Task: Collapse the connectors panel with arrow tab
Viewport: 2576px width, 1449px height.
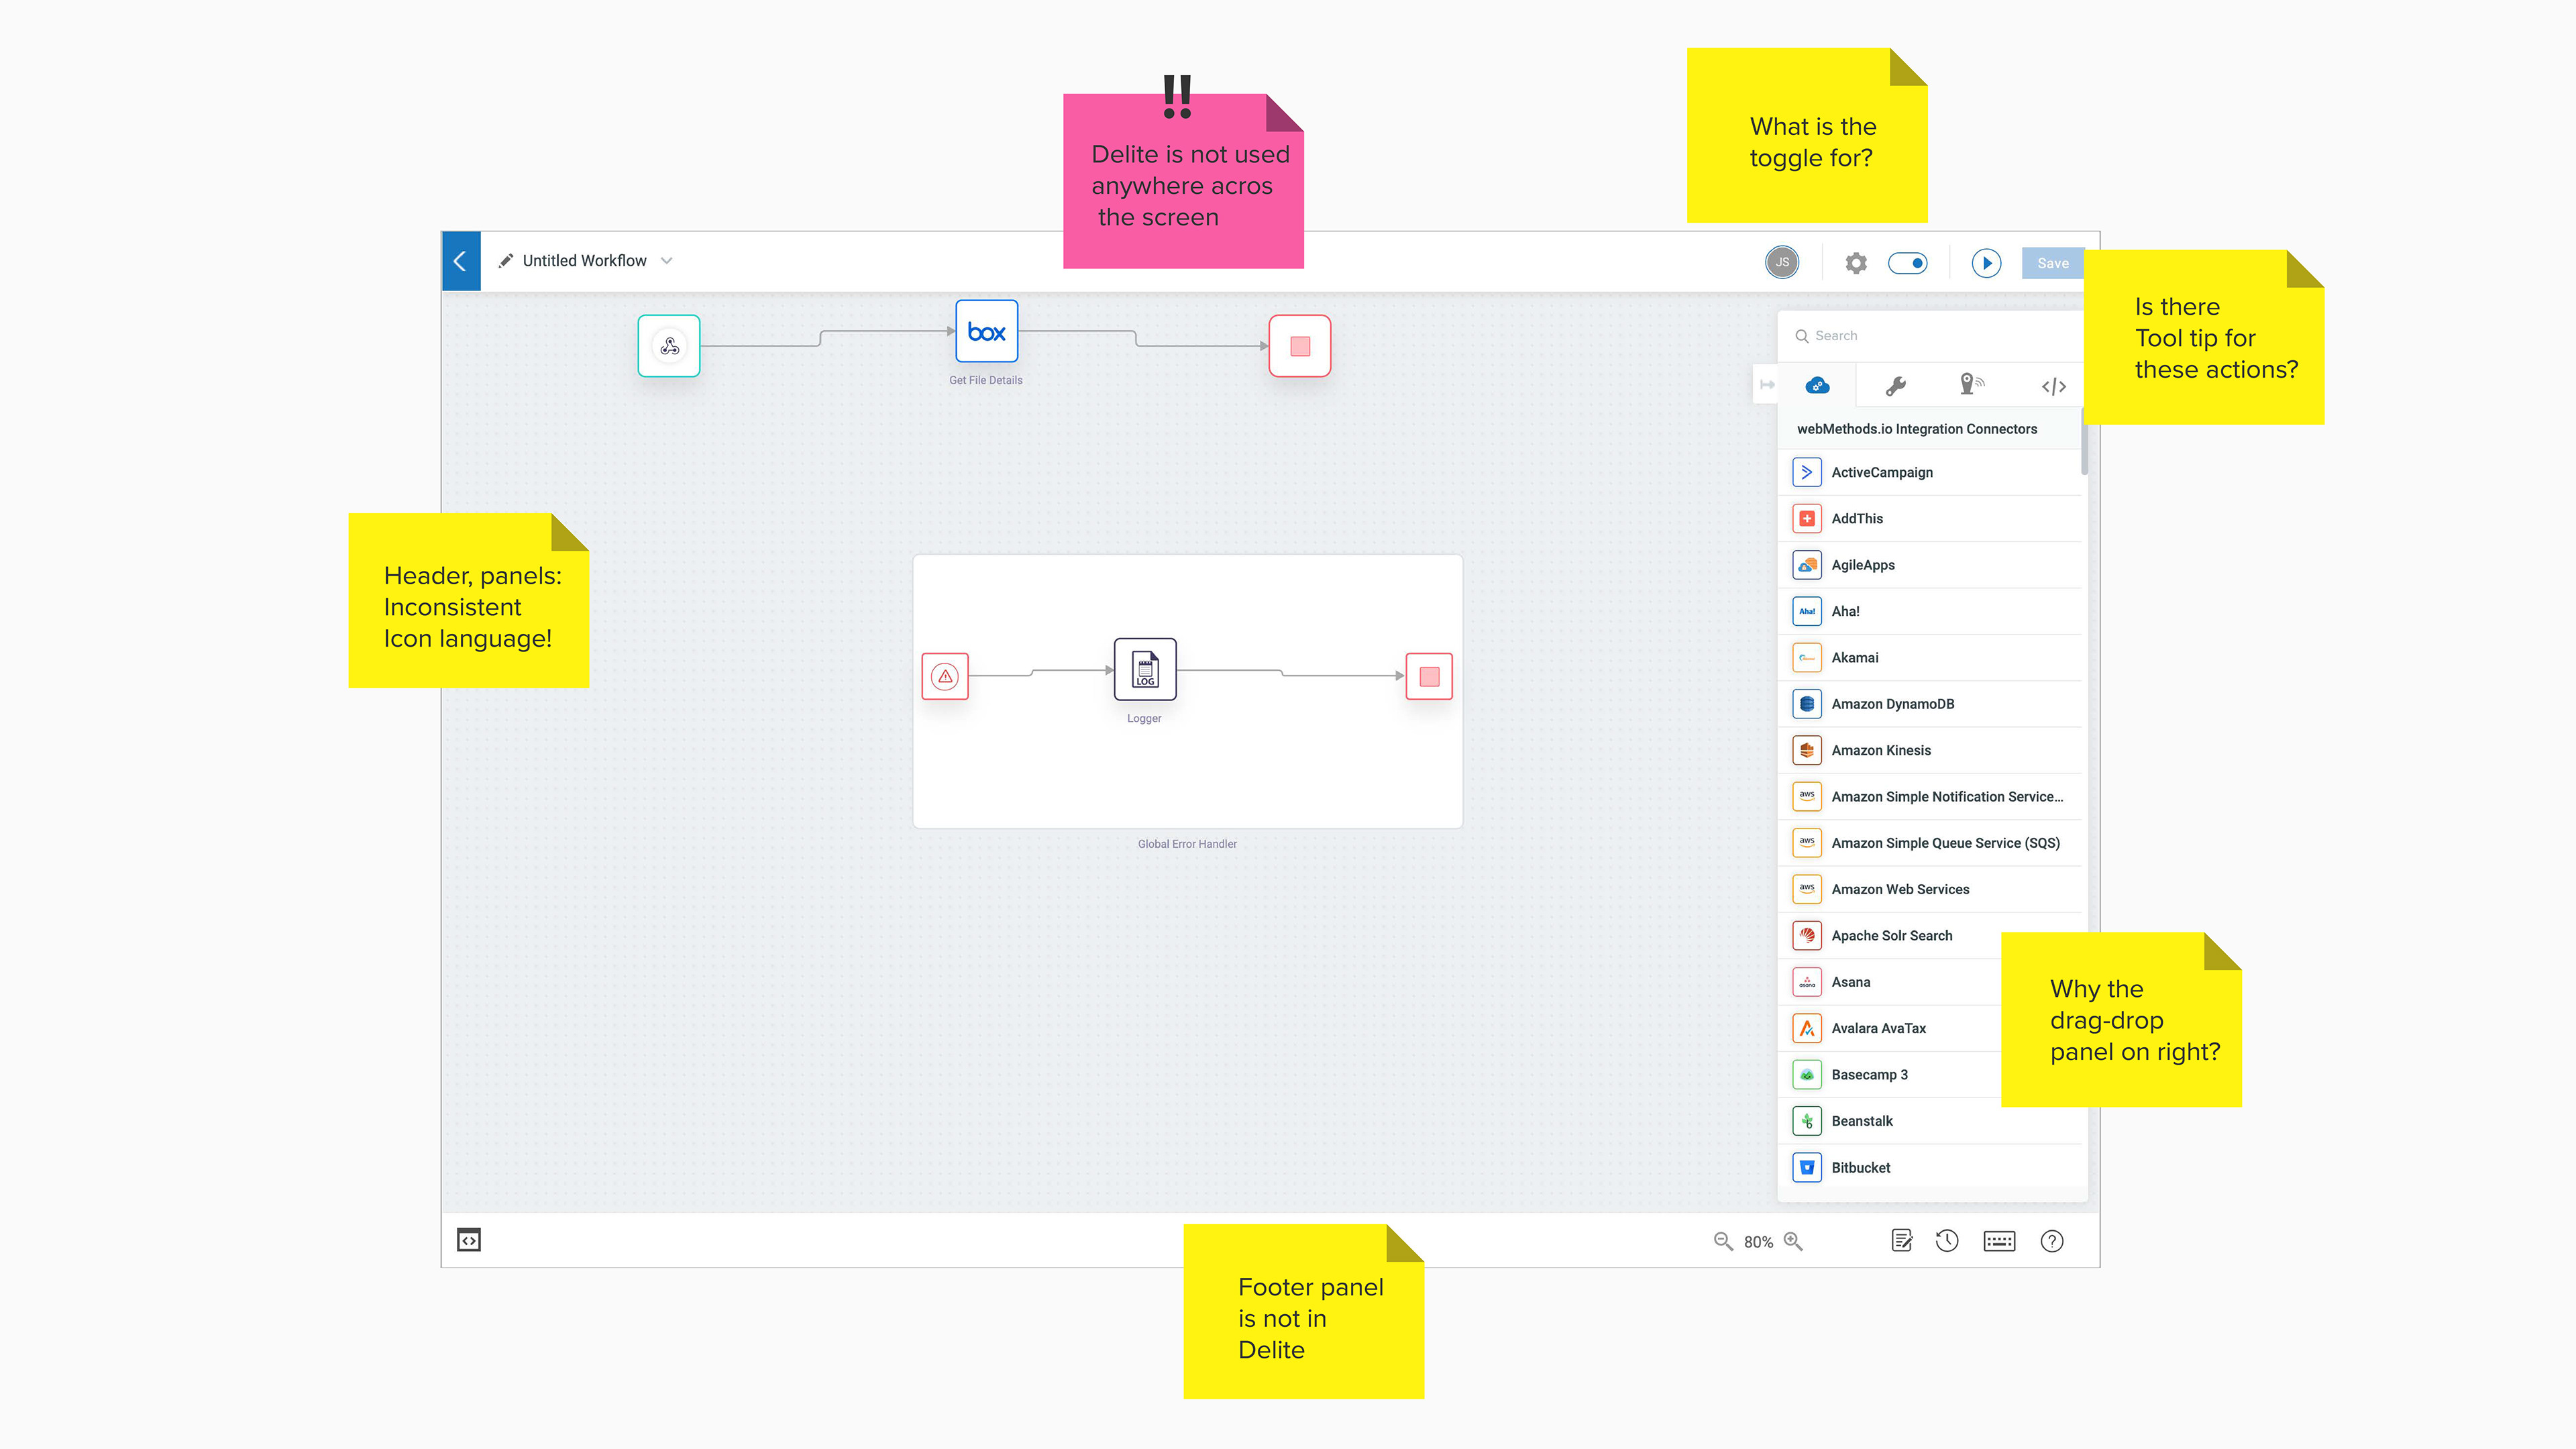Action: (x=1767, y=385)
